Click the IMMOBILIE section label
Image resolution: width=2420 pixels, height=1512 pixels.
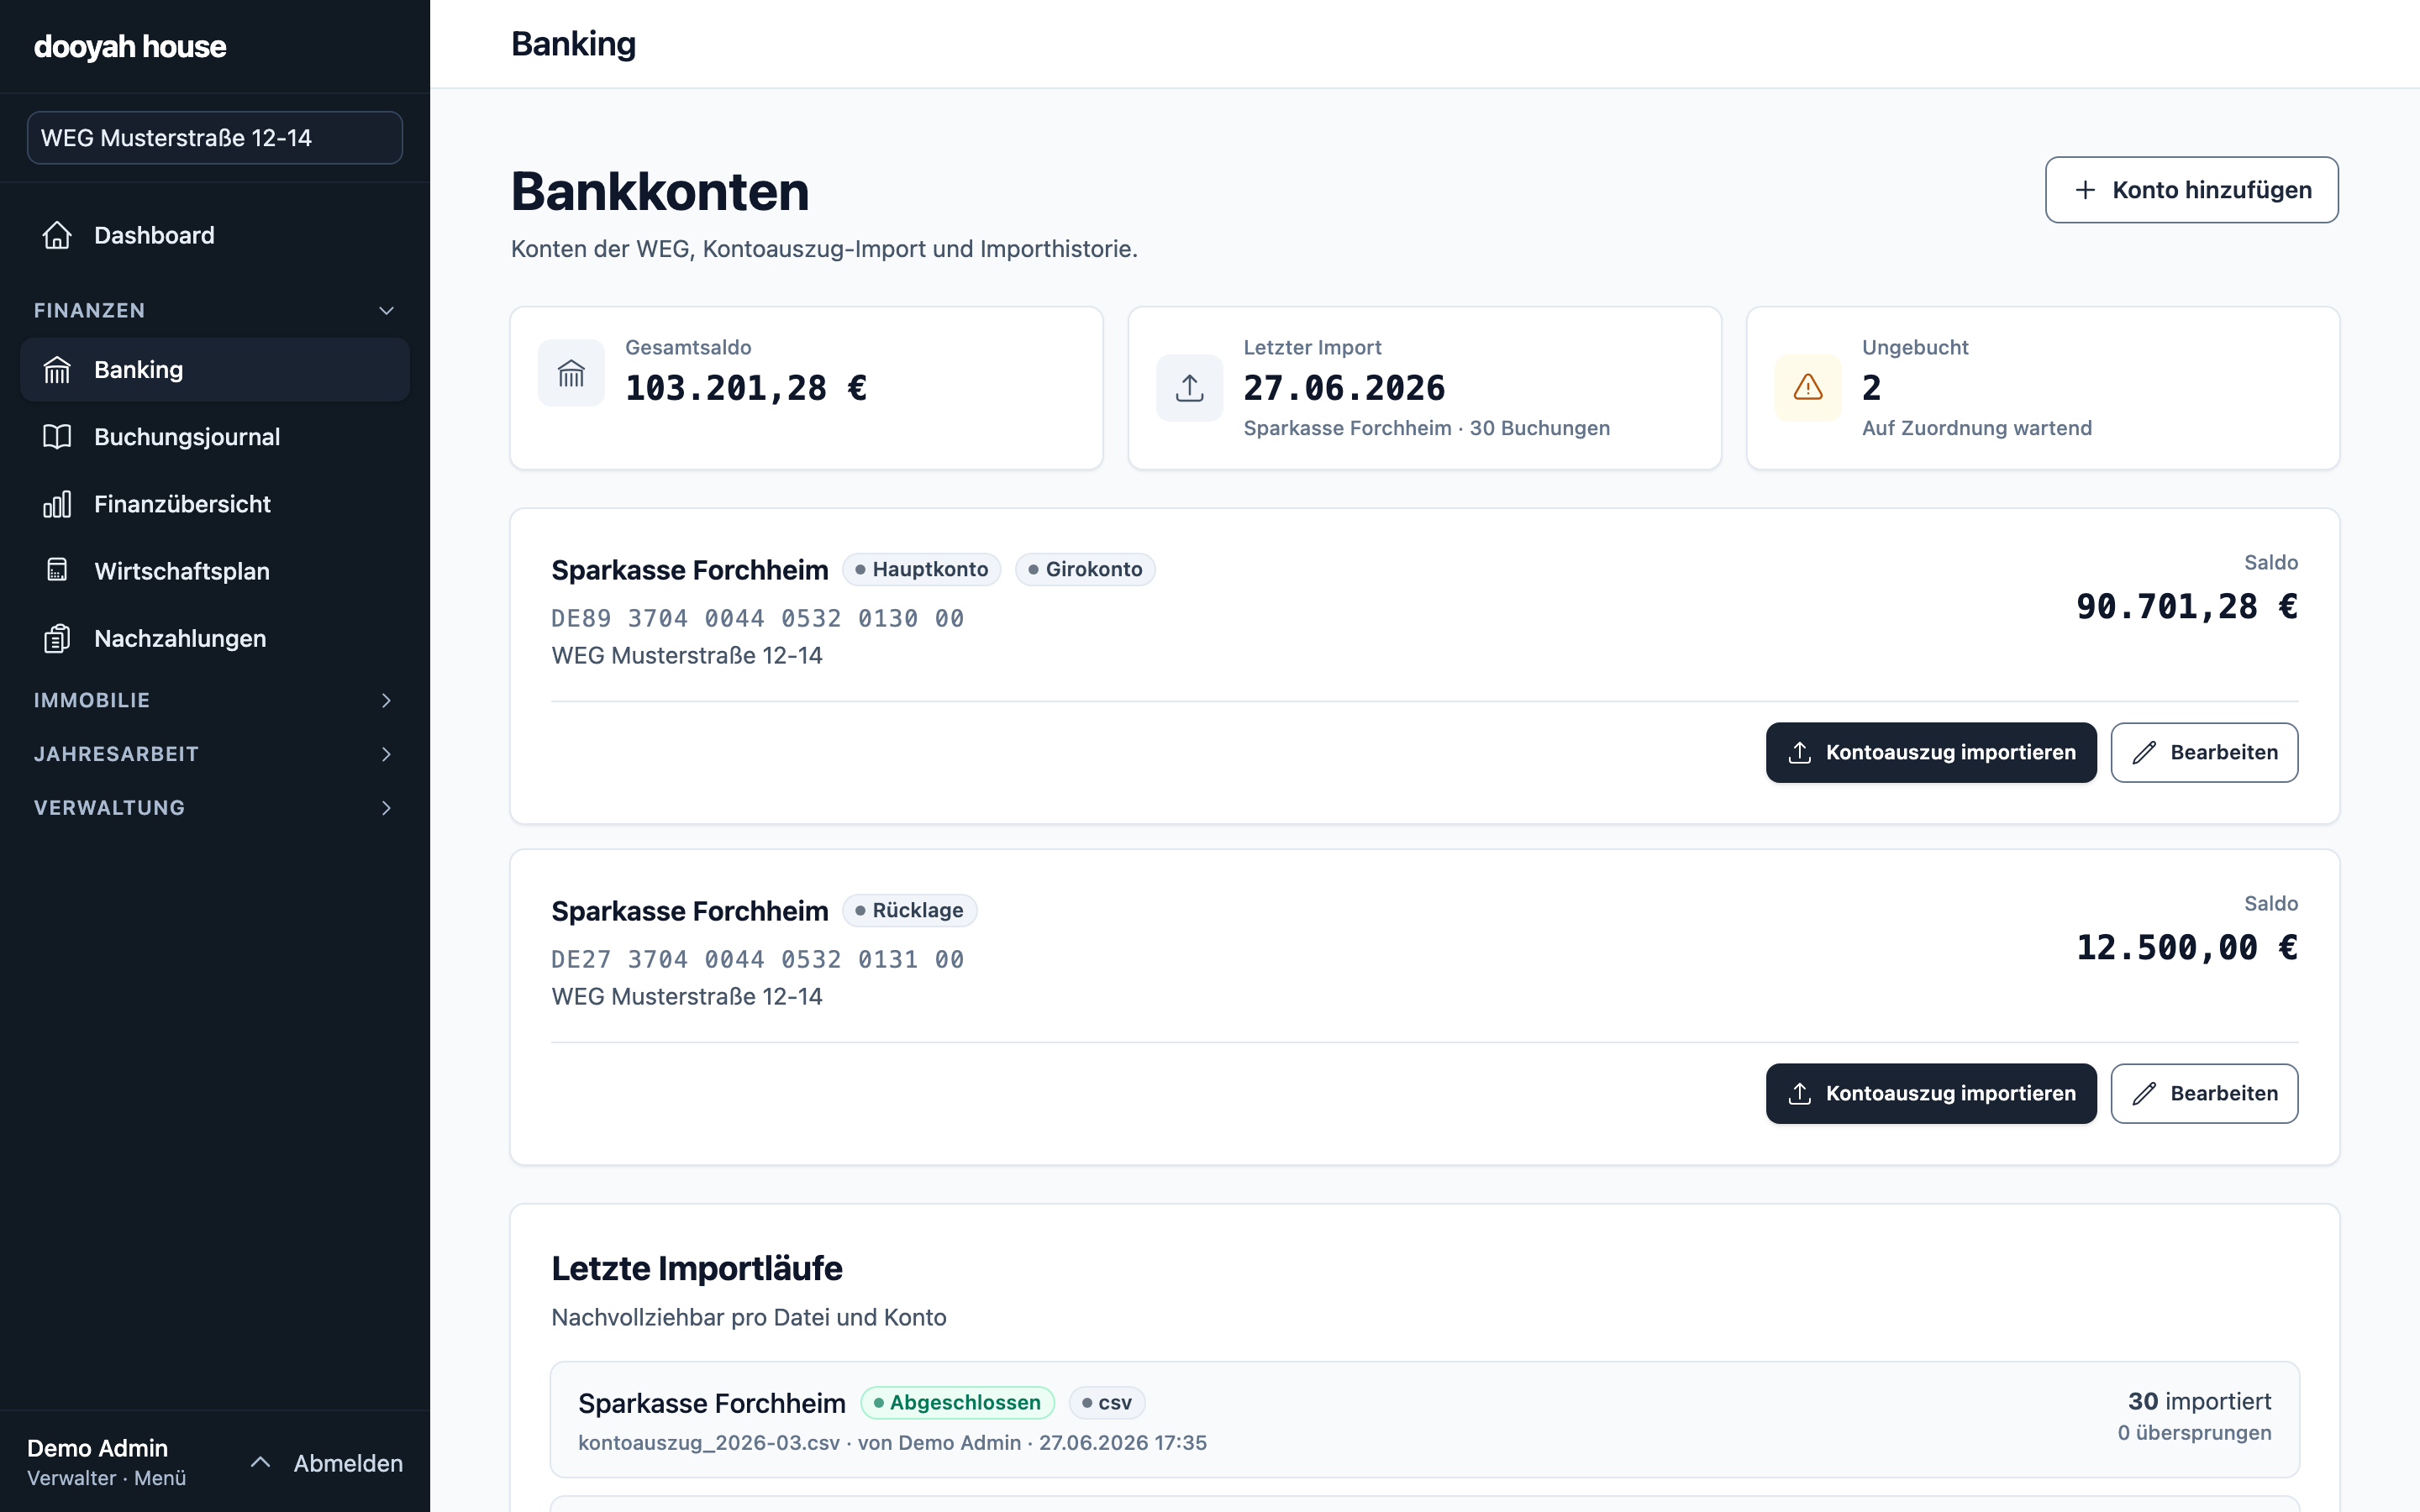pos(92,700)
